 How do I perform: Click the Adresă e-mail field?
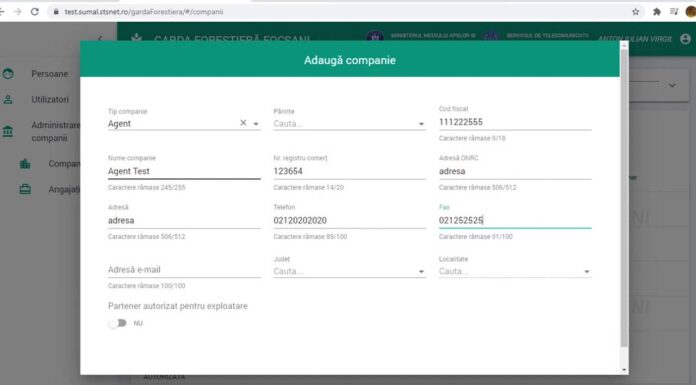(184, 270)
